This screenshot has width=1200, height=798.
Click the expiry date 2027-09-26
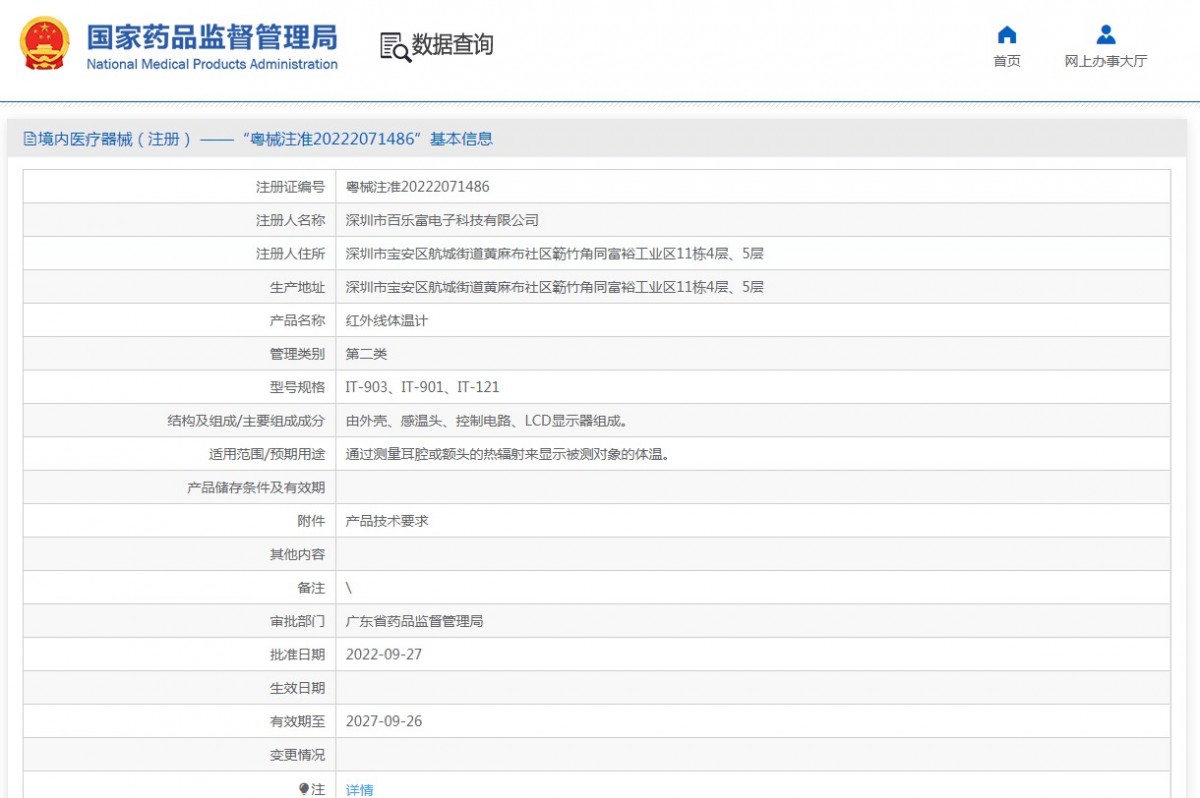384,721
